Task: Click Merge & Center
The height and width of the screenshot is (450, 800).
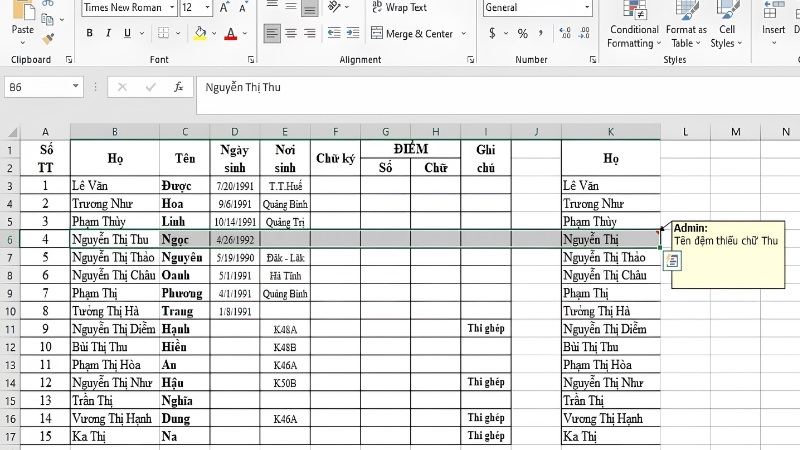Action: pos(412,34)
